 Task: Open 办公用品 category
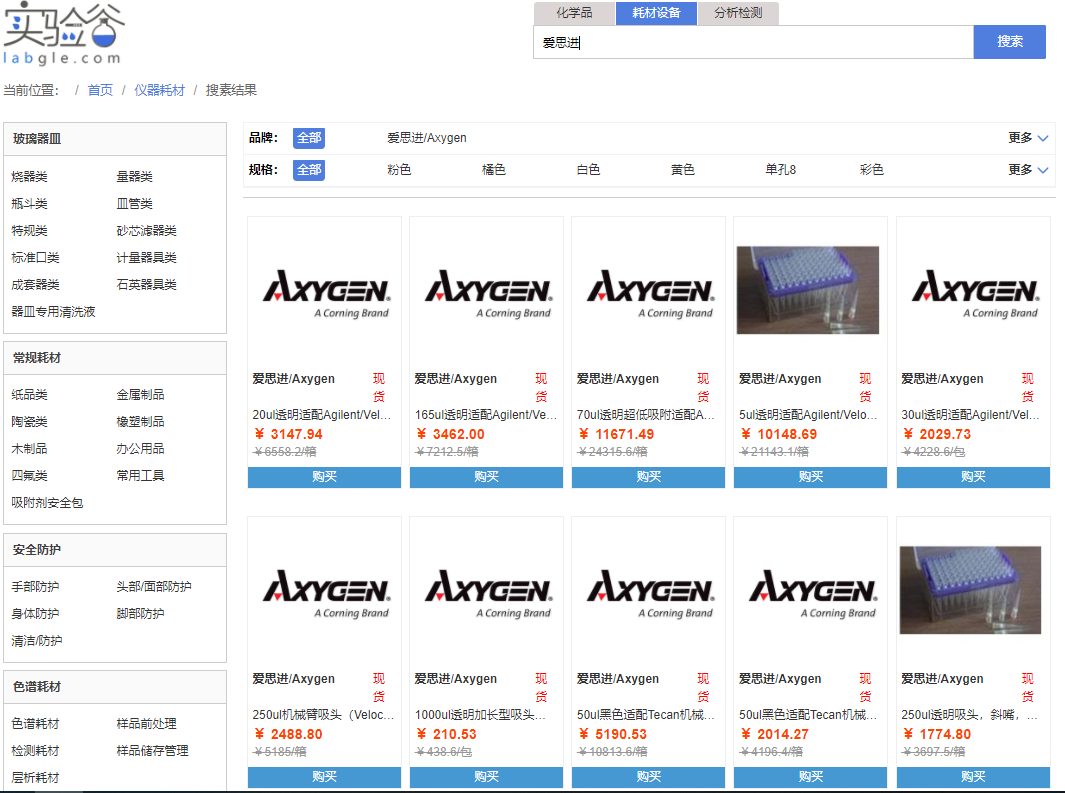click(x=141, y=449)
